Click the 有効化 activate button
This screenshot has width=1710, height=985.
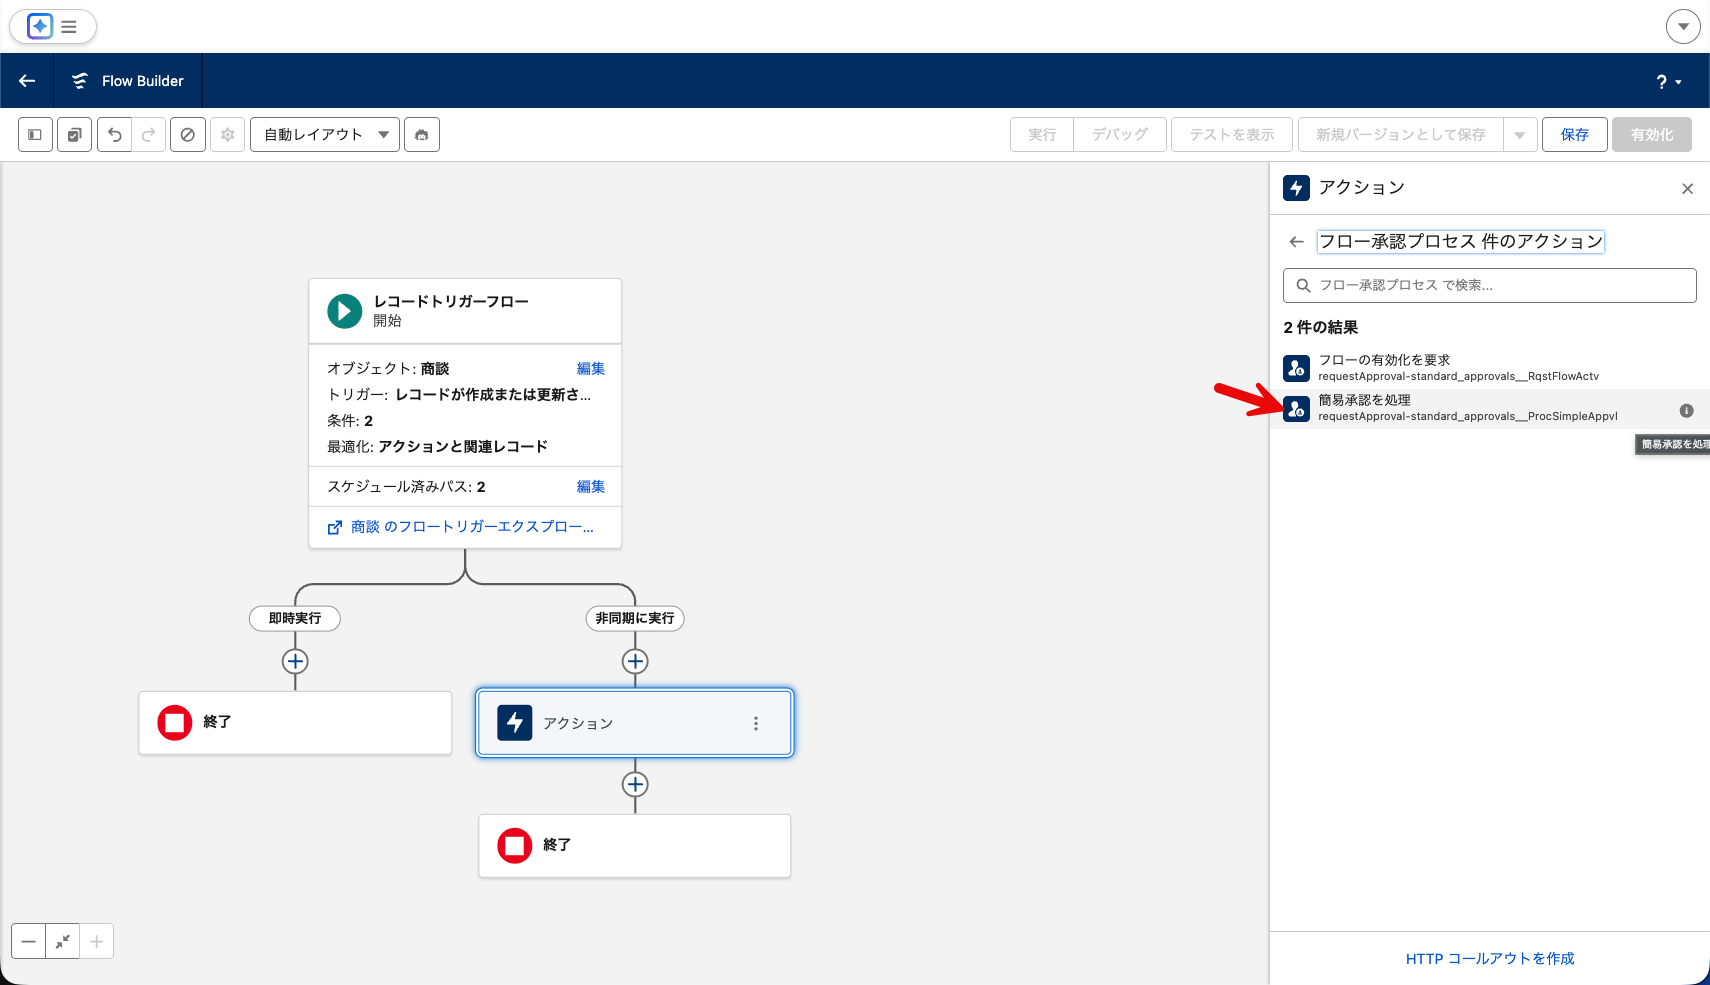[x=1652, y=134]
